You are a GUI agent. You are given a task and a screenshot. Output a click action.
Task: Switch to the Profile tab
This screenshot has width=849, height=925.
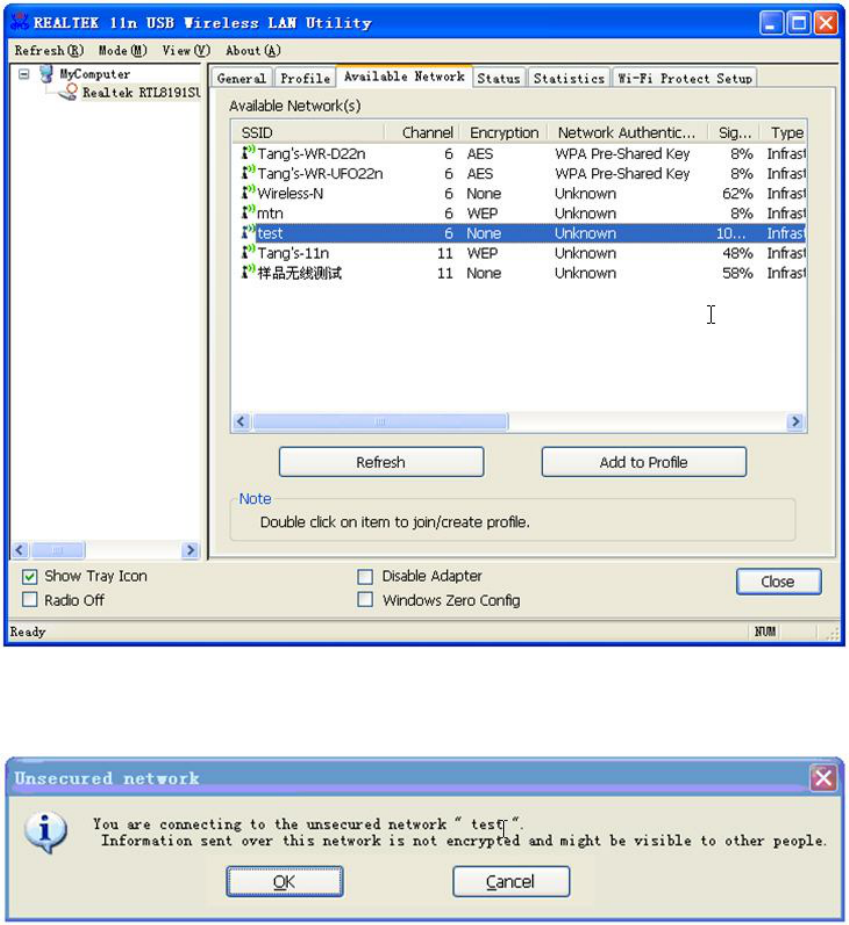(x=305, y=78)
